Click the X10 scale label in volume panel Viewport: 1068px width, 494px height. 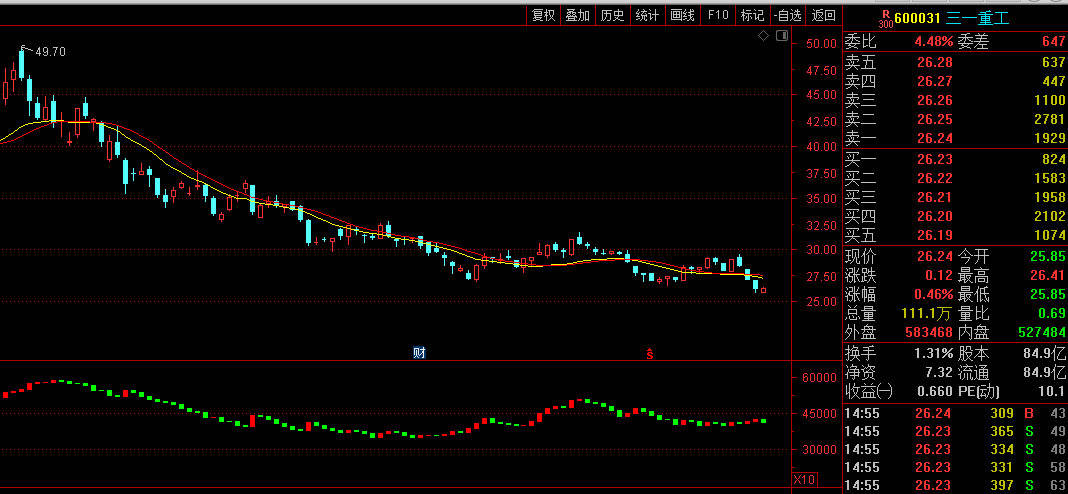pos(803,480)
